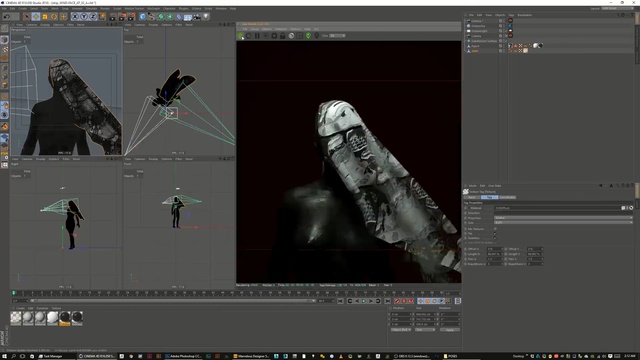Select the first checkered material thumbnail
The height and width of the screenshot is (360, 640).
[x=16, y=318]
